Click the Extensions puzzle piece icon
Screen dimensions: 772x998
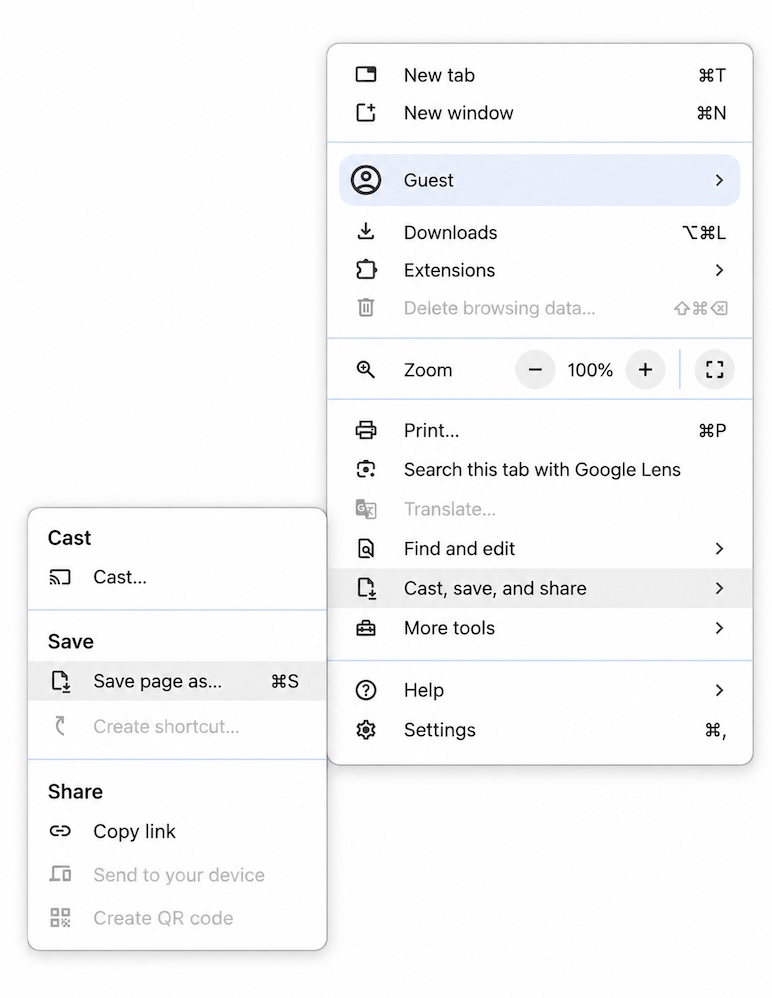click(366, 270)
